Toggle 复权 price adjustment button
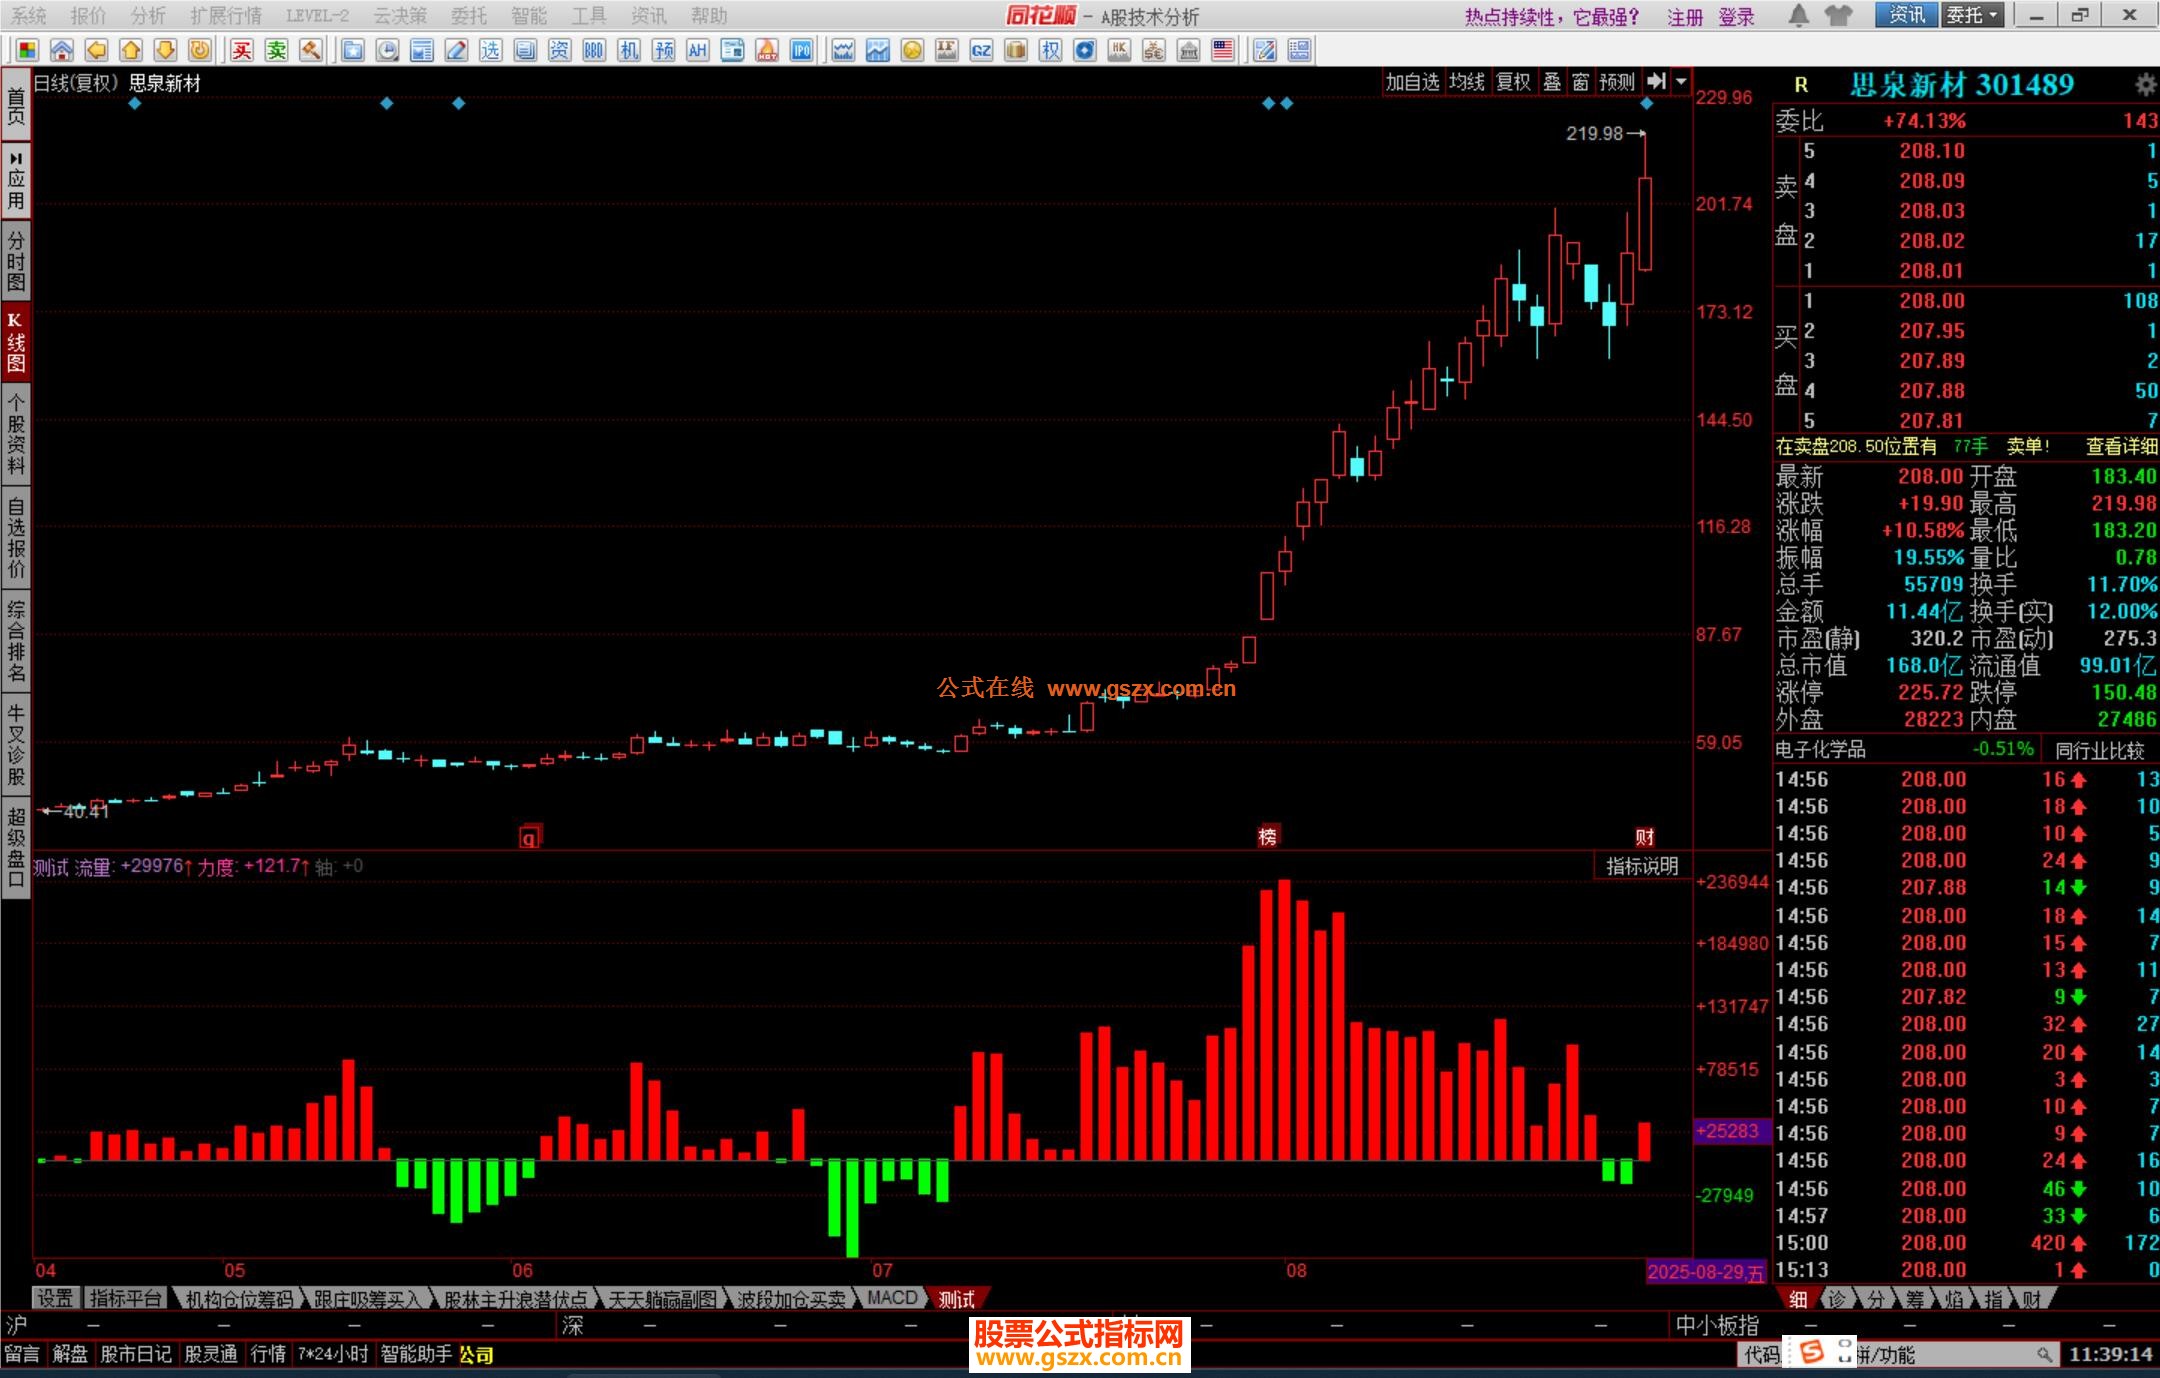This screenshot has width=2160, height=1378. pos(1513,82)
